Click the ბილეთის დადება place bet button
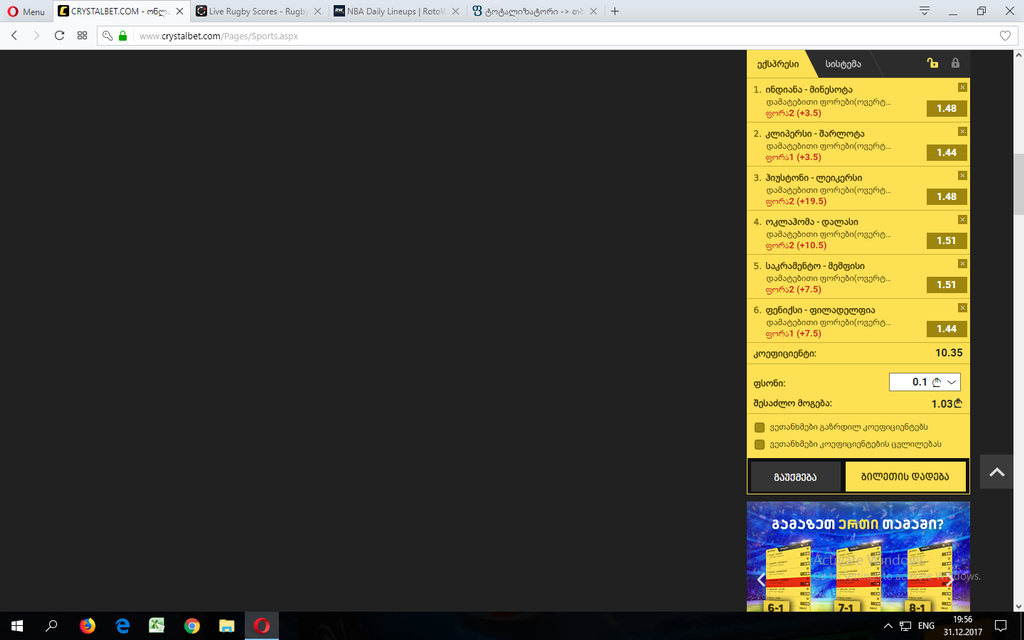Image resolution: width=1024 pixels, height=640 pixels. 905,477
